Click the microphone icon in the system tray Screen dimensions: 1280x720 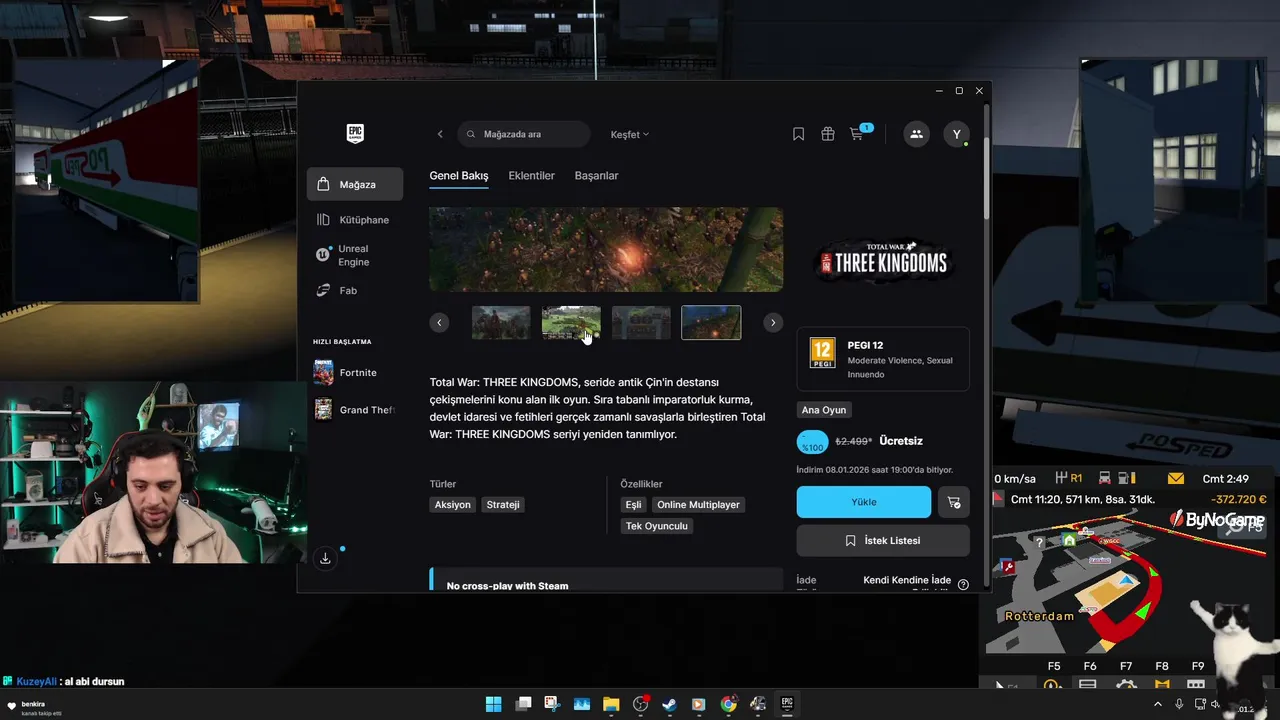pyautogui.click(x=1179, y=704)
